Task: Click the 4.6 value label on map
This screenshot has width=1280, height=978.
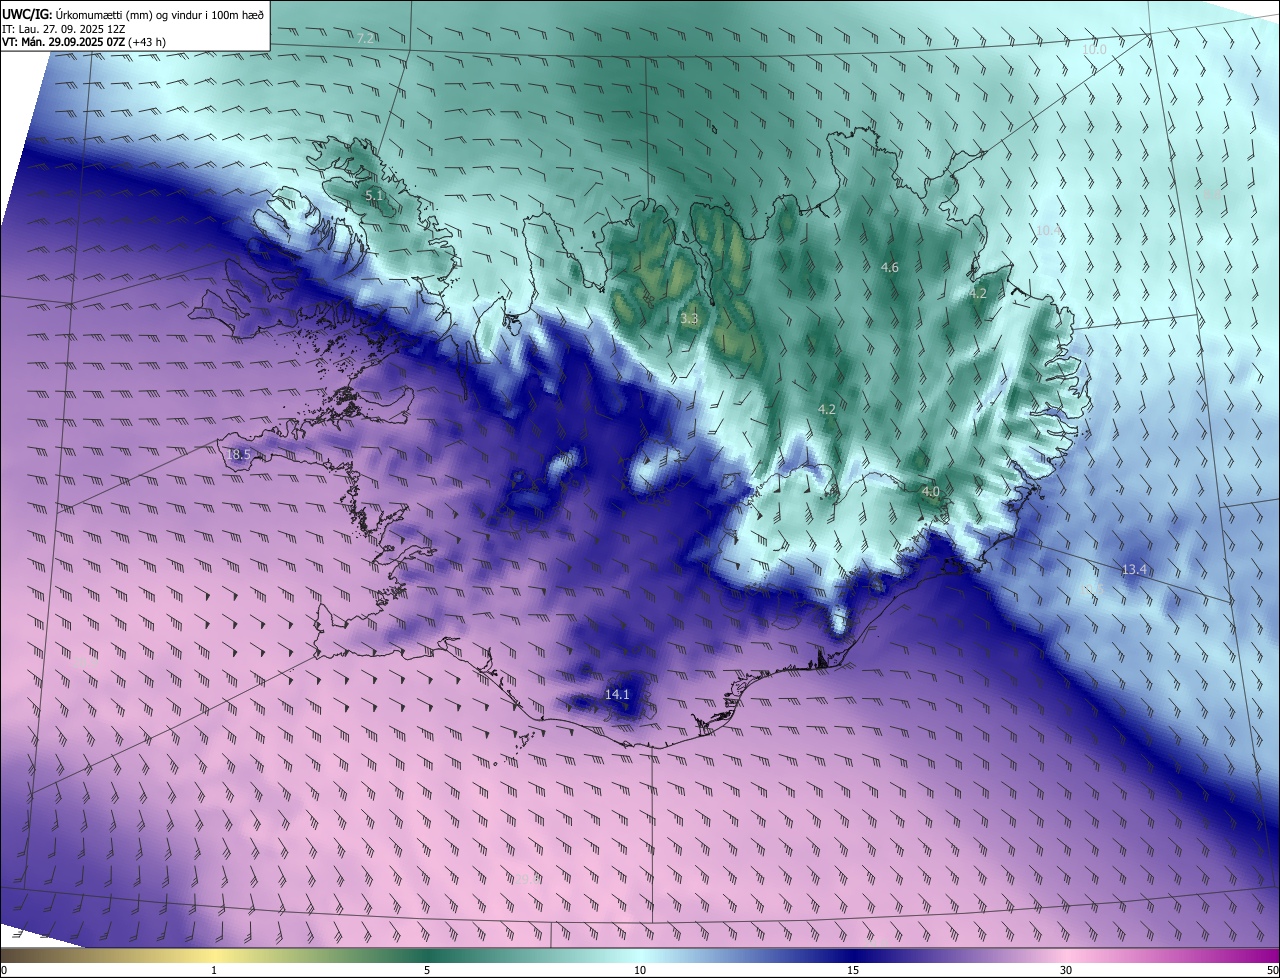Action: [890, 267]
